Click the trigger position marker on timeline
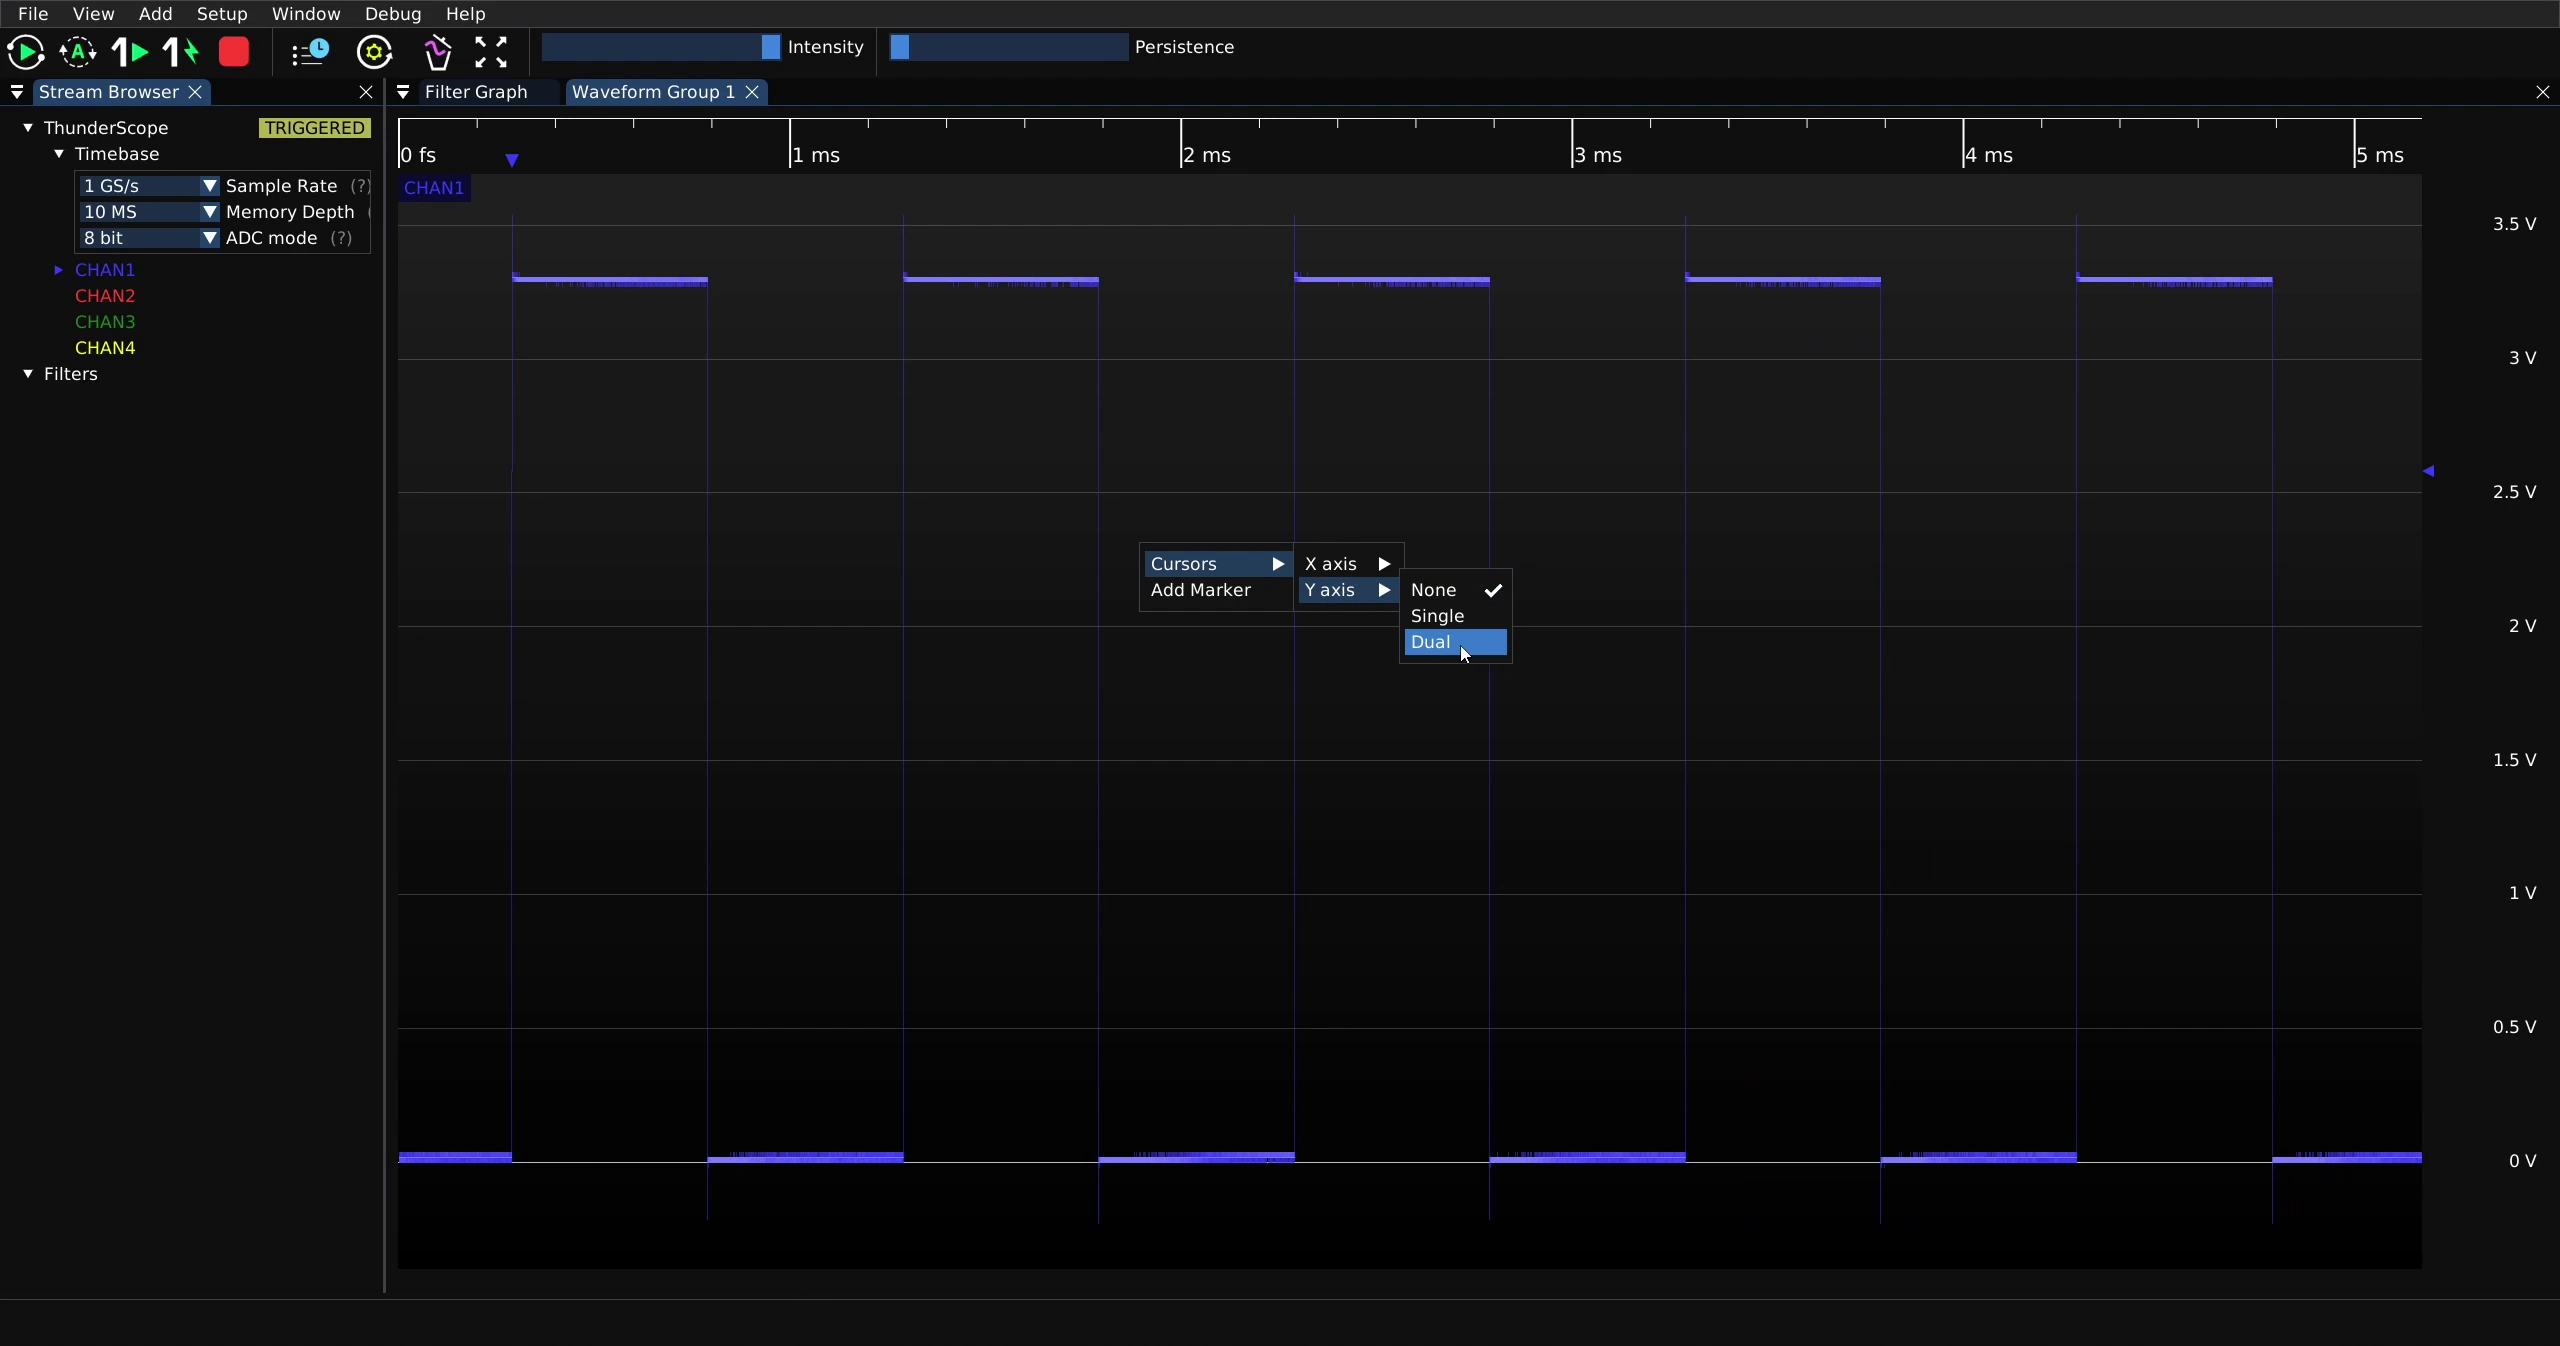The width and height of the screenshot is (2560, 1346). [x=512, y=160]
